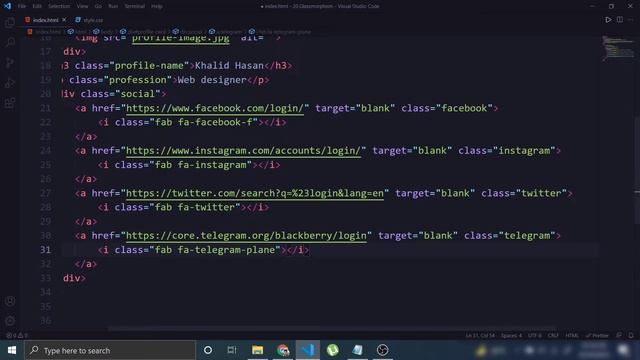Click the text Khalid Hasan on line 18
640x360 pixels.
[229, 66]
